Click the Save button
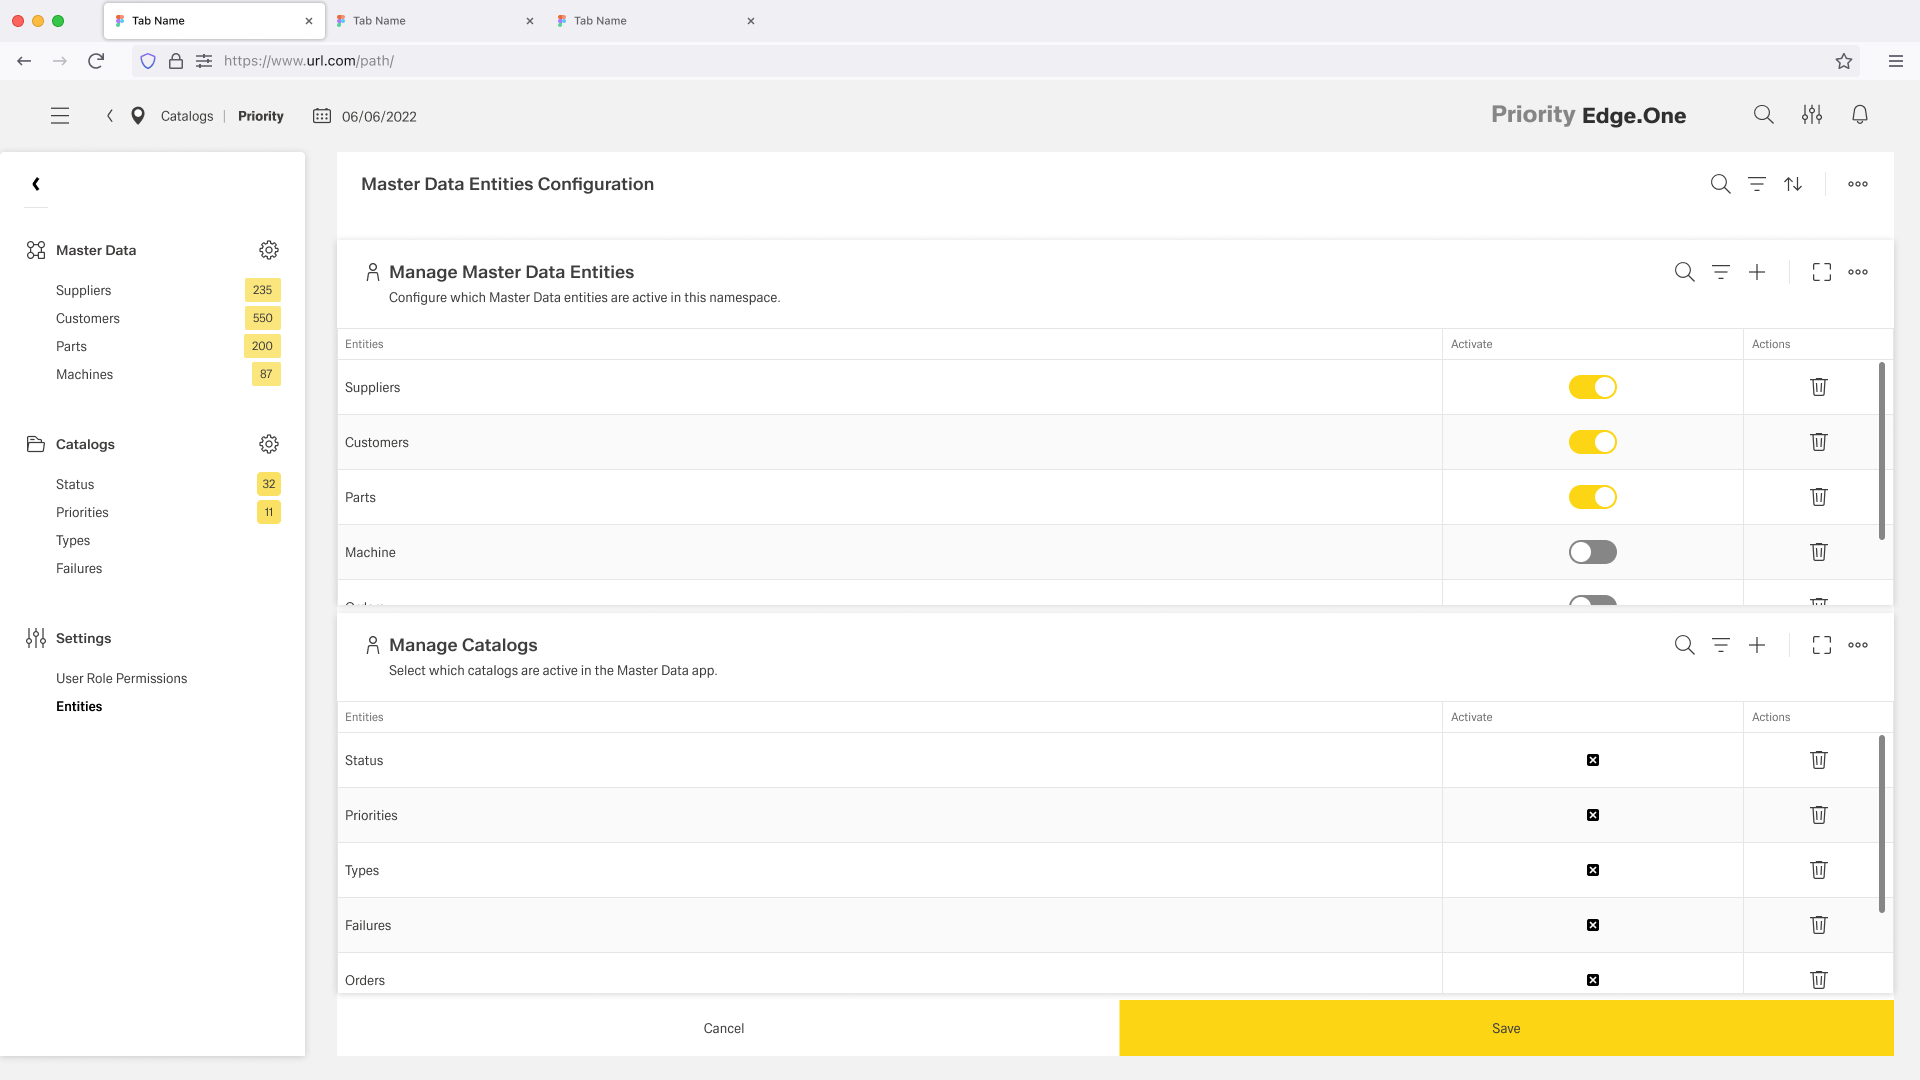Screen dimensions: 1920x1080 [x=1506, y=1028]
